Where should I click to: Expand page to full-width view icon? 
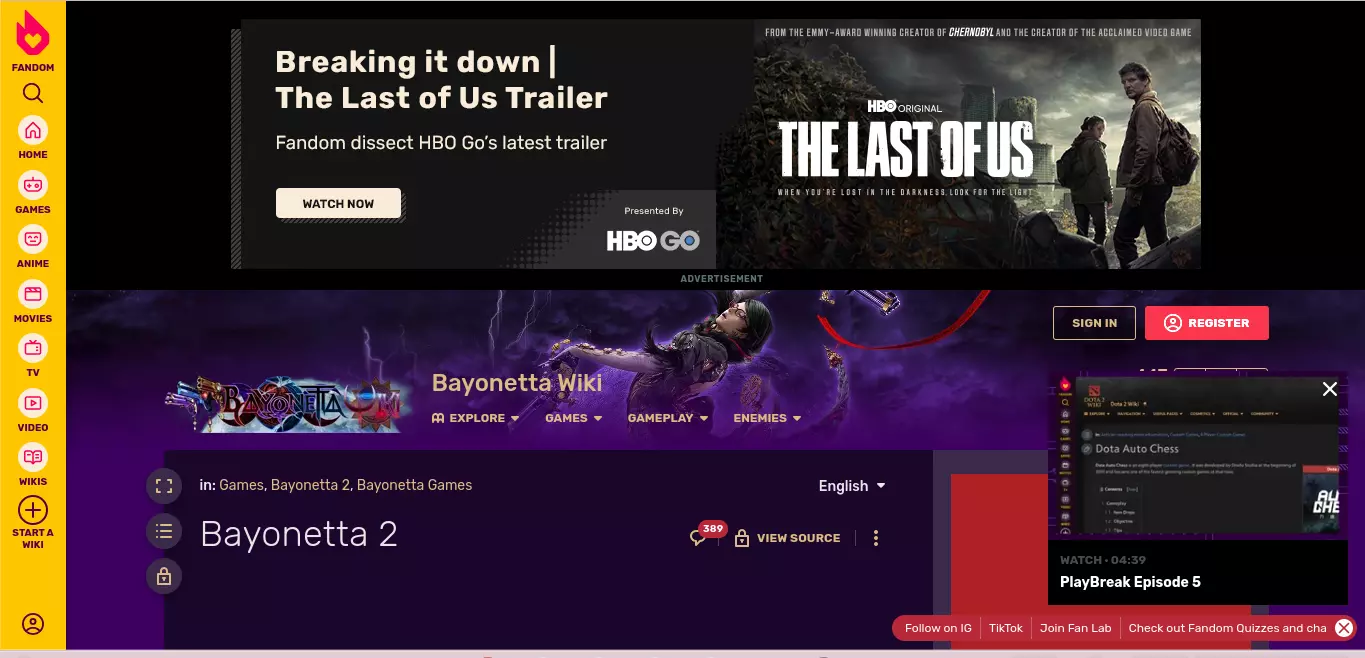click(164, 487)
